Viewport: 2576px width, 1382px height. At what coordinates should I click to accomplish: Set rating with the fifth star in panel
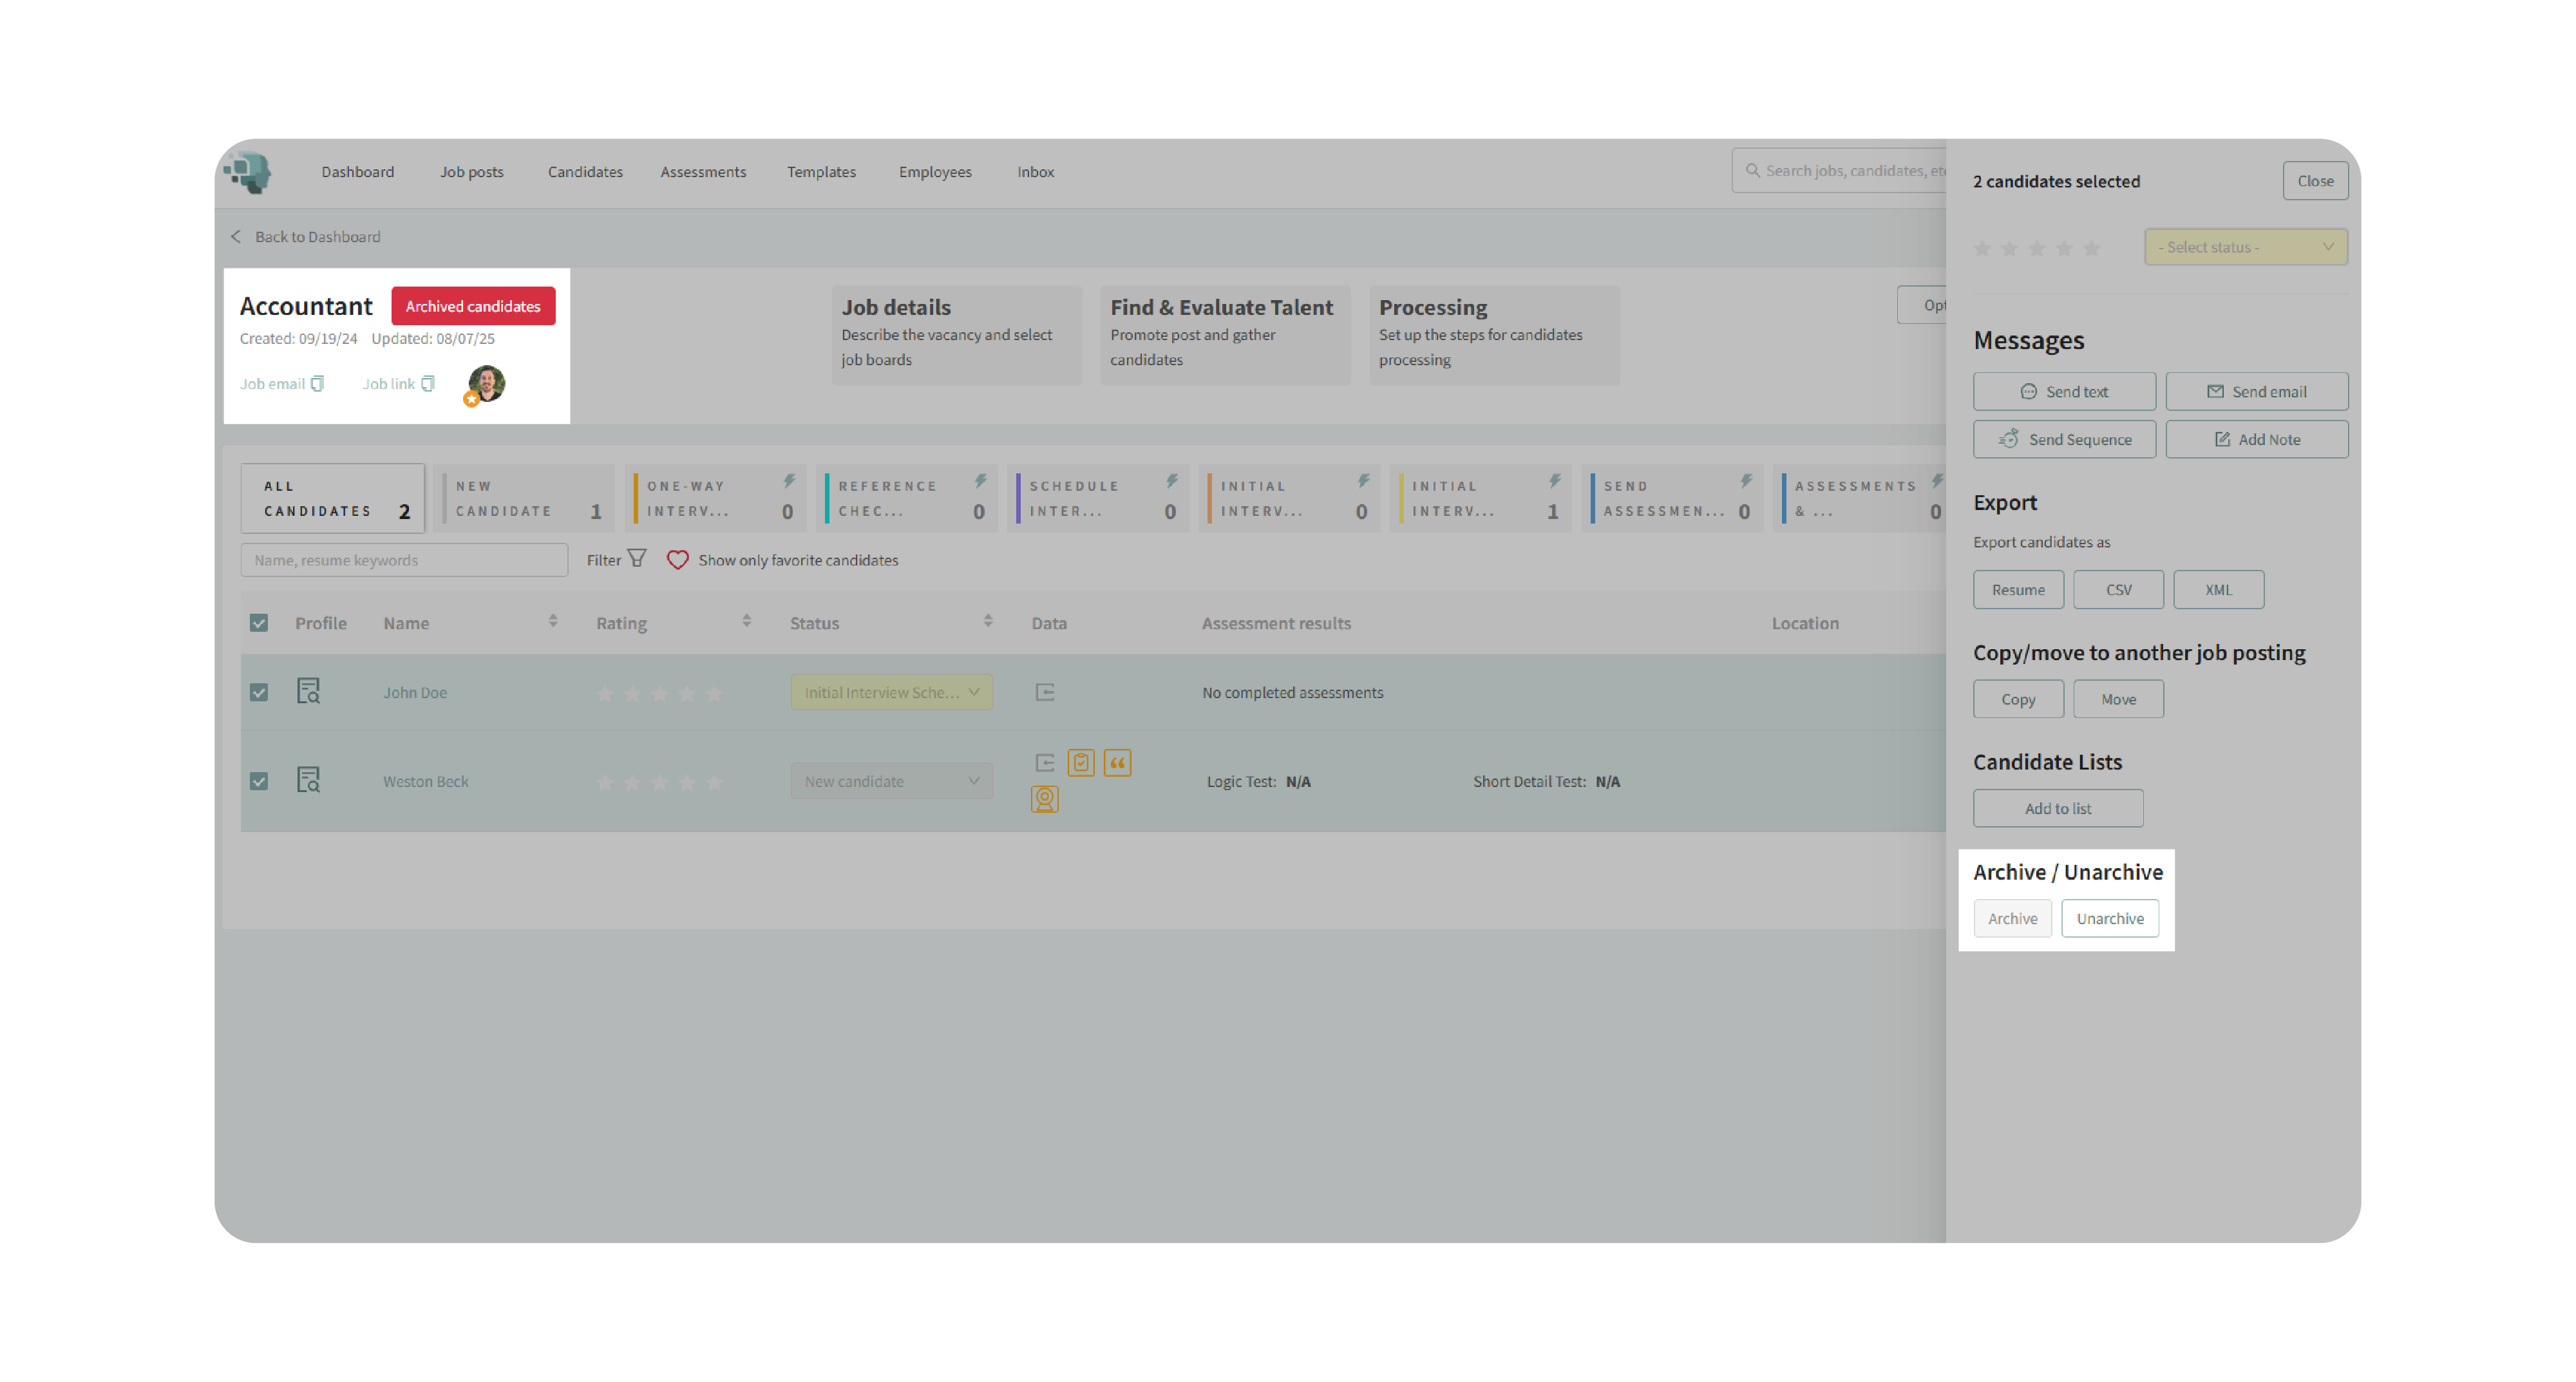[x=2091, y=248]
